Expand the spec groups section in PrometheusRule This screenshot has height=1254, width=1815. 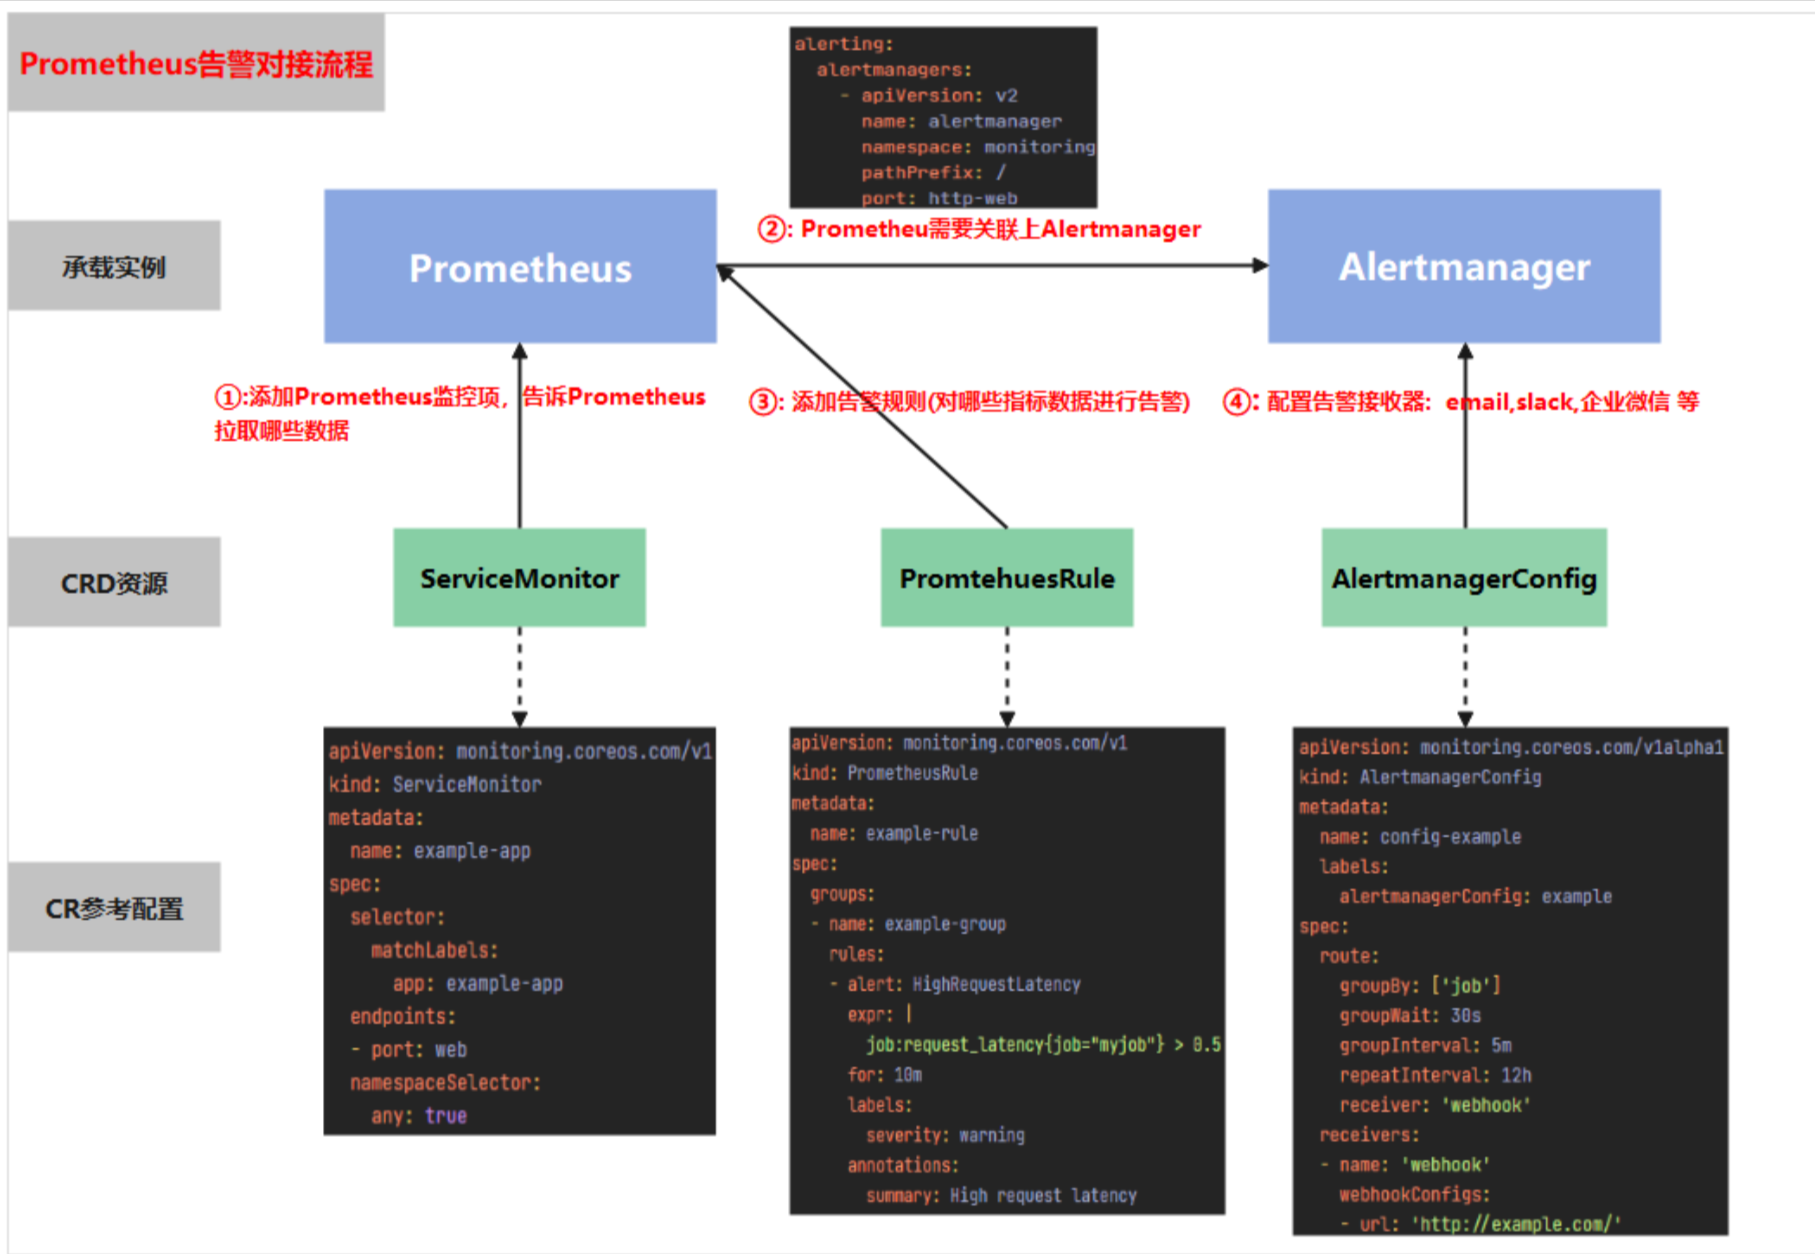(x=842, y=894)
